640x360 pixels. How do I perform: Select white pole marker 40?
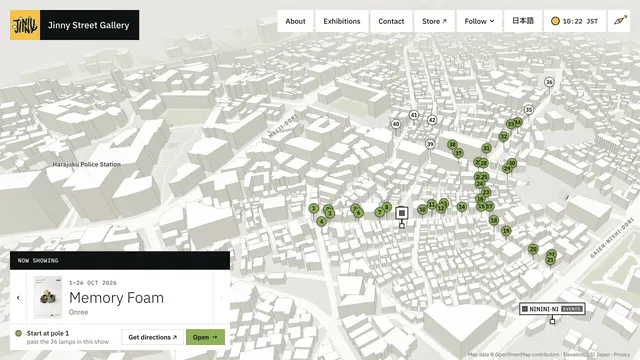click(396, 124)
